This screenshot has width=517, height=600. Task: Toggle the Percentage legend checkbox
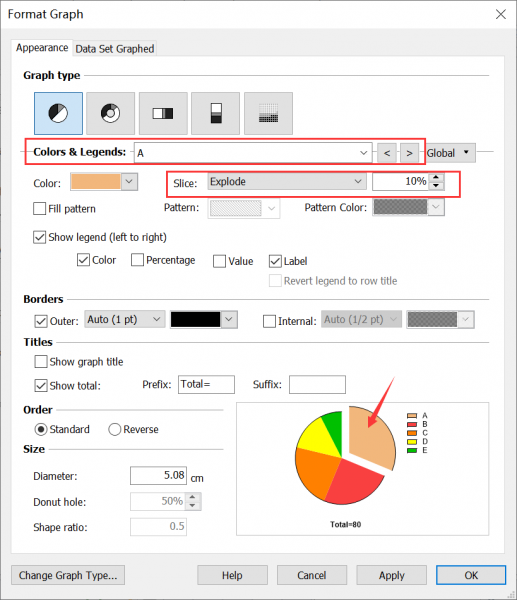[137, 260]
